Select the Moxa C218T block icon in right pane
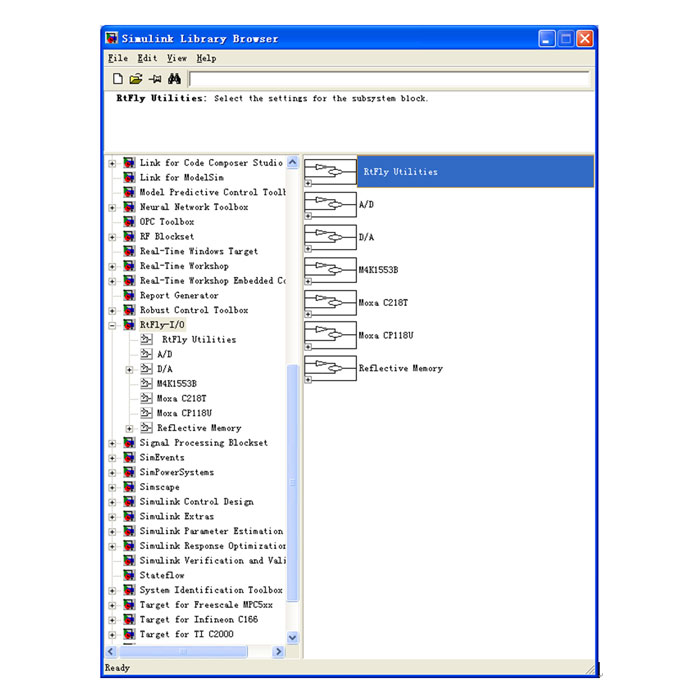 pos(330,303)
